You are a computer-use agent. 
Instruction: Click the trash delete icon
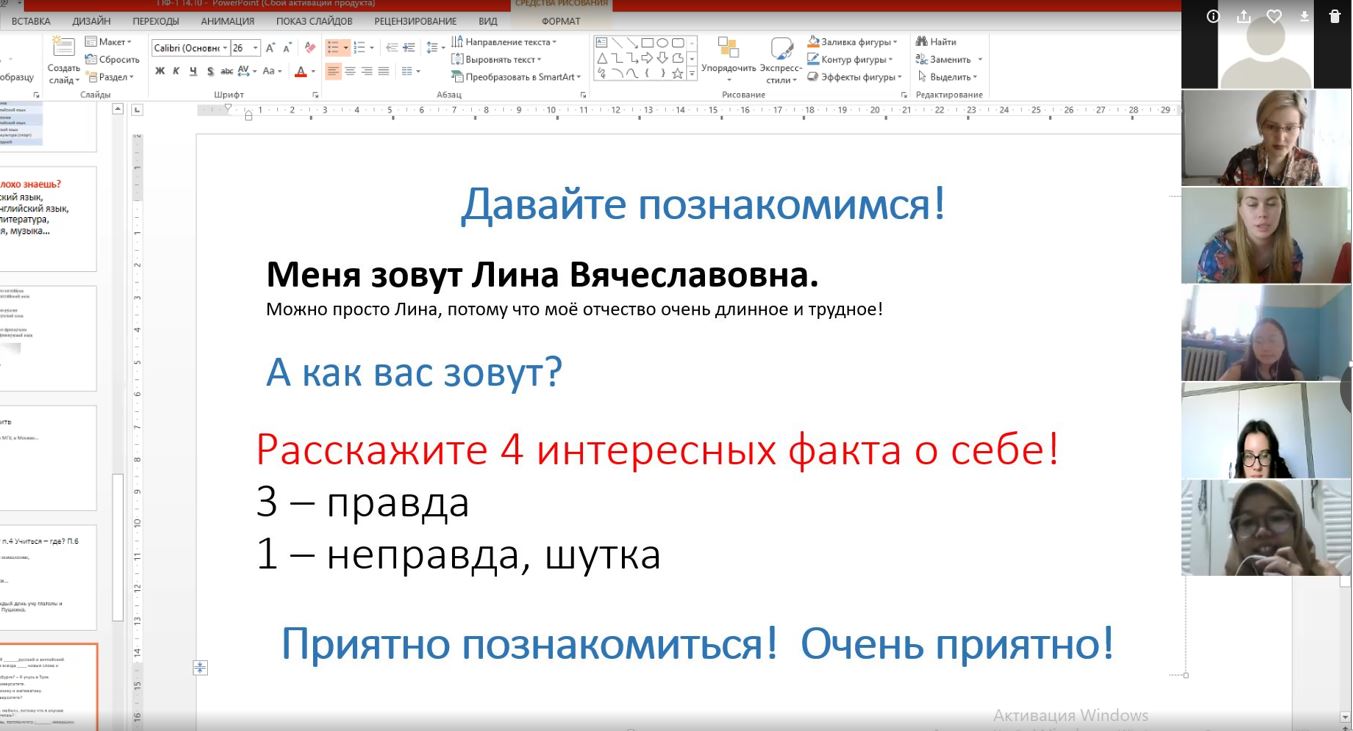coord(1334,16)
